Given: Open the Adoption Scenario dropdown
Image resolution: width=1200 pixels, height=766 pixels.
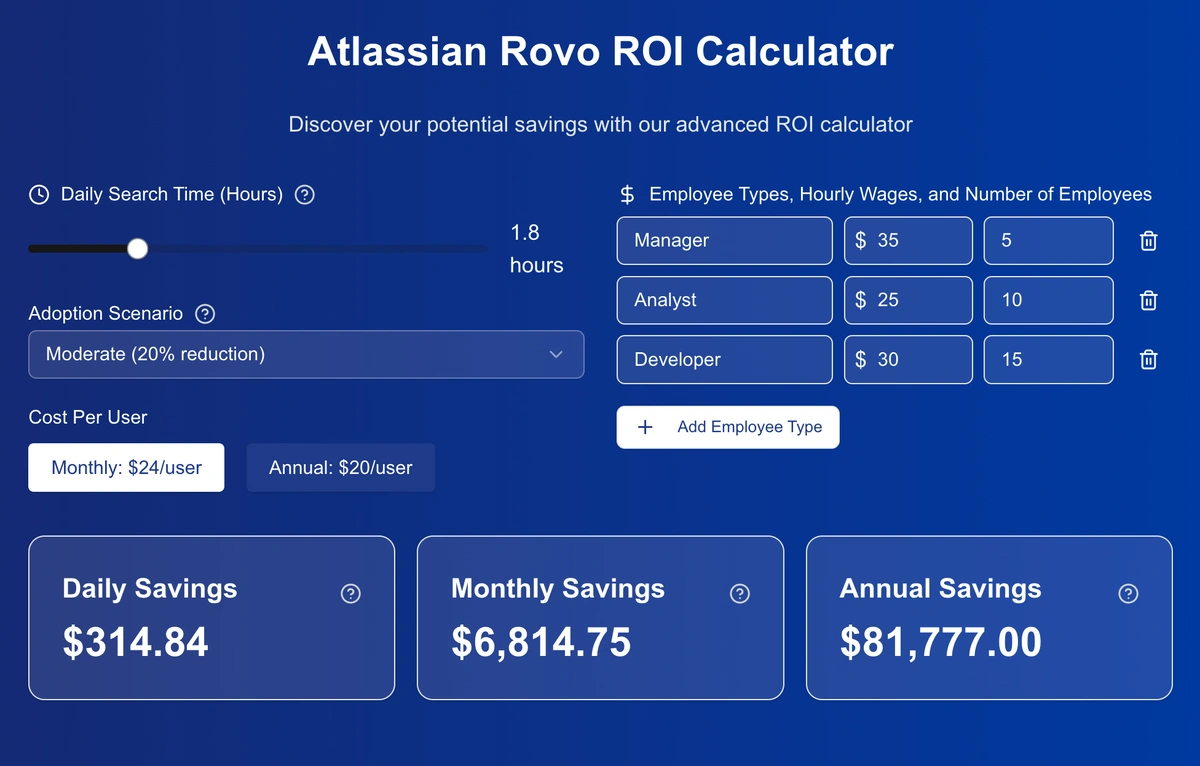Looking at the screenshot, I should click(305, 354).
